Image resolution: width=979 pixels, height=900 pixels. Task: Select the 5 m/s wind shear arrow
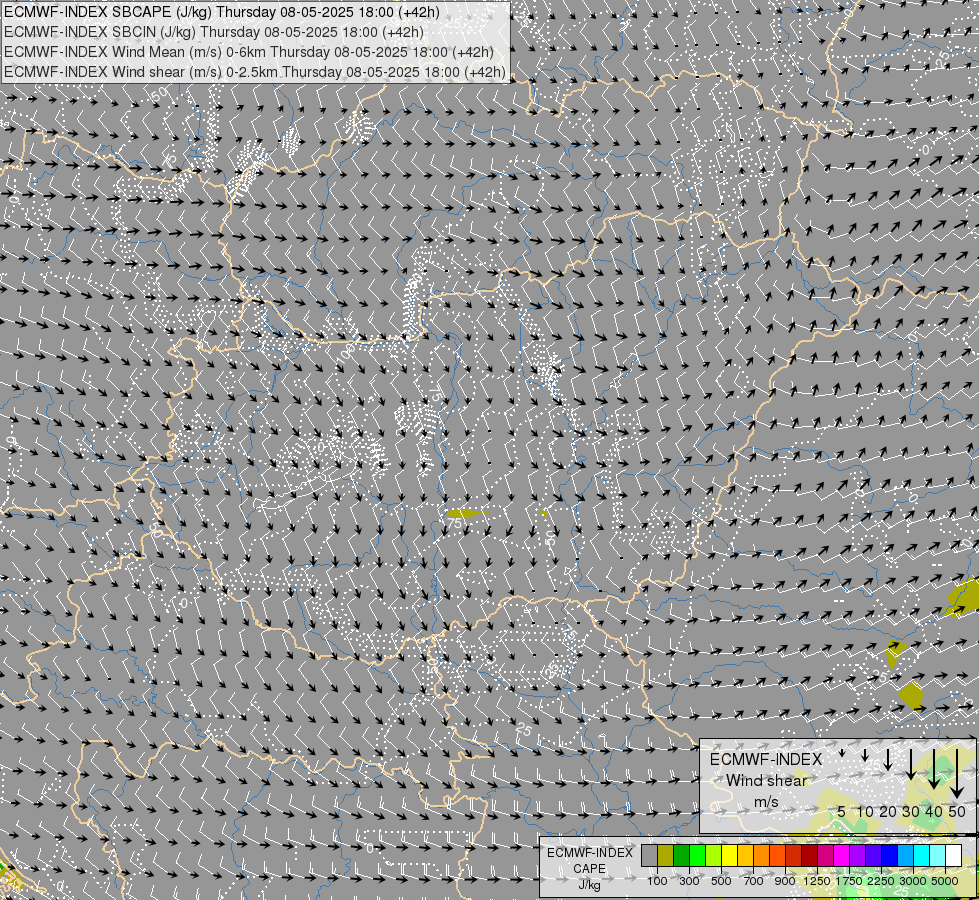pos(842,753)
